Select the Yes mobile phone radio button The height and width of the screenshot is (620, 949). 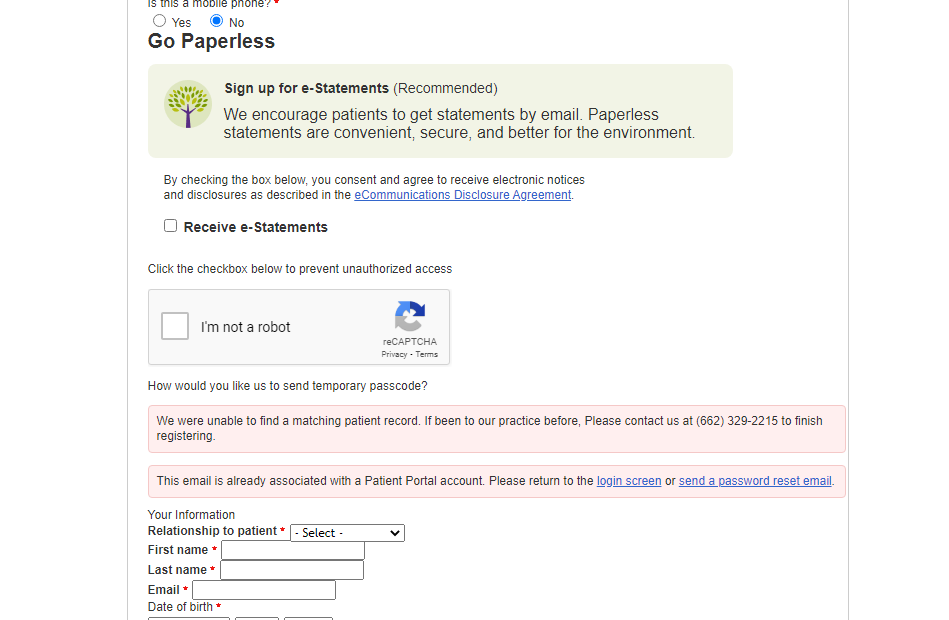159,21
